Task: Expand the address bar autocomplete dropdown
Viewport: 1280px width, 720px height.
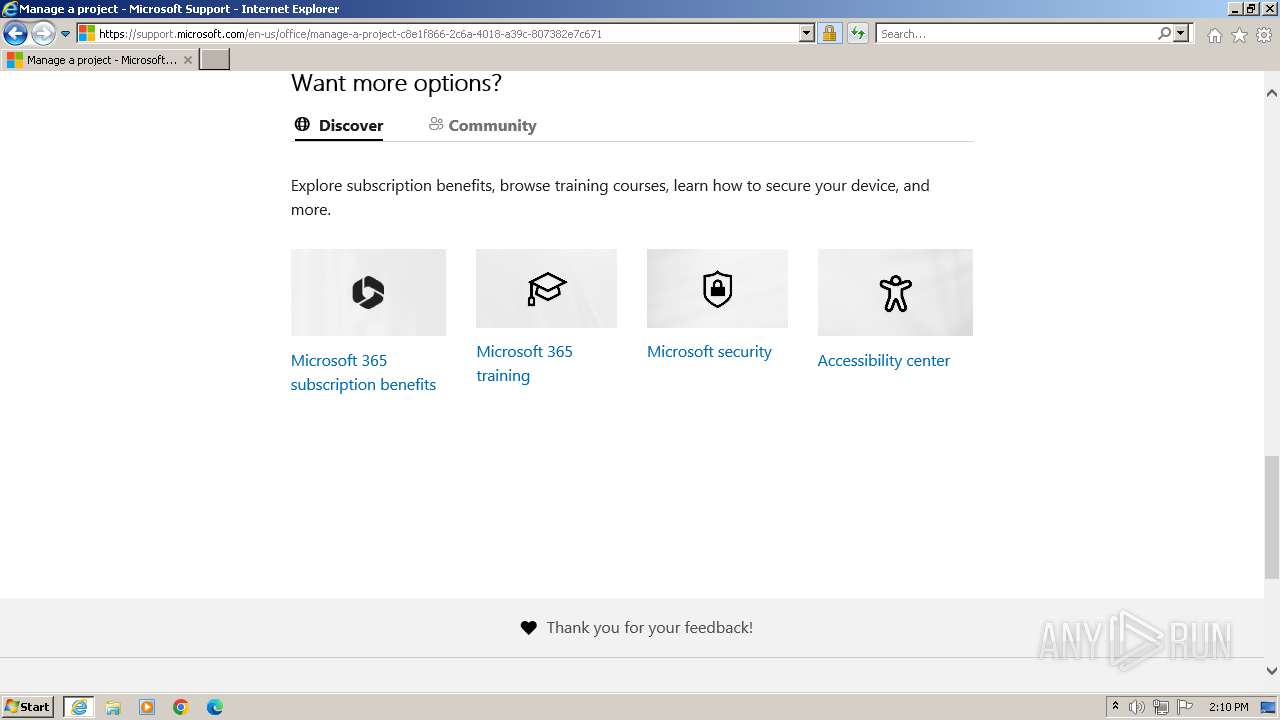Action: coord(807,33)
